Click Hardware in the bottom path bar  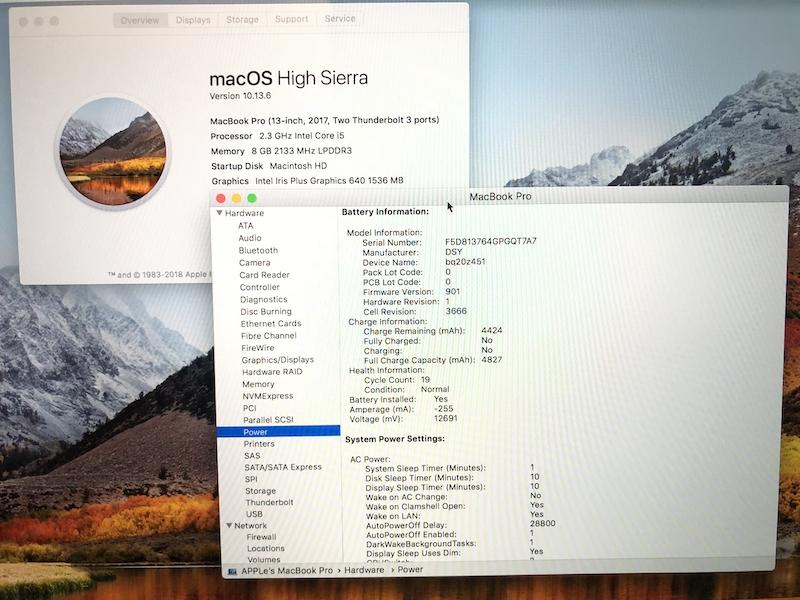pyautogui.click(x=364, y=570)
